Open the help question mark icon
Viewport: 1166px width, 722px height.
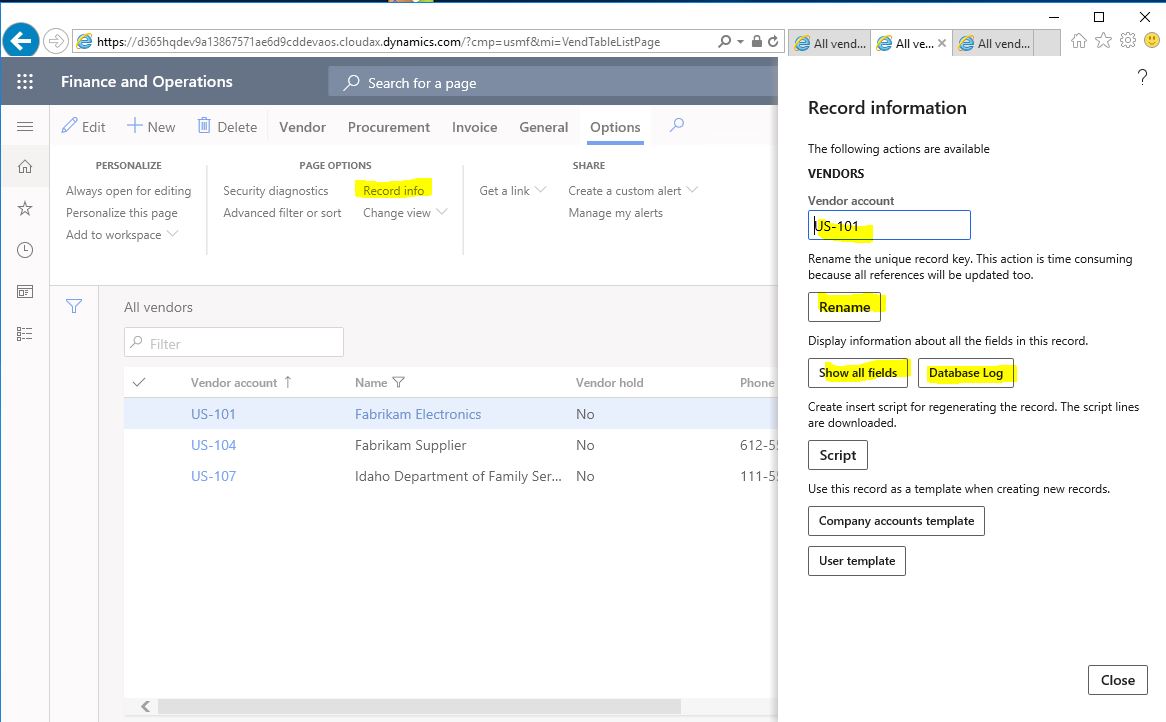click(1142, 77)
